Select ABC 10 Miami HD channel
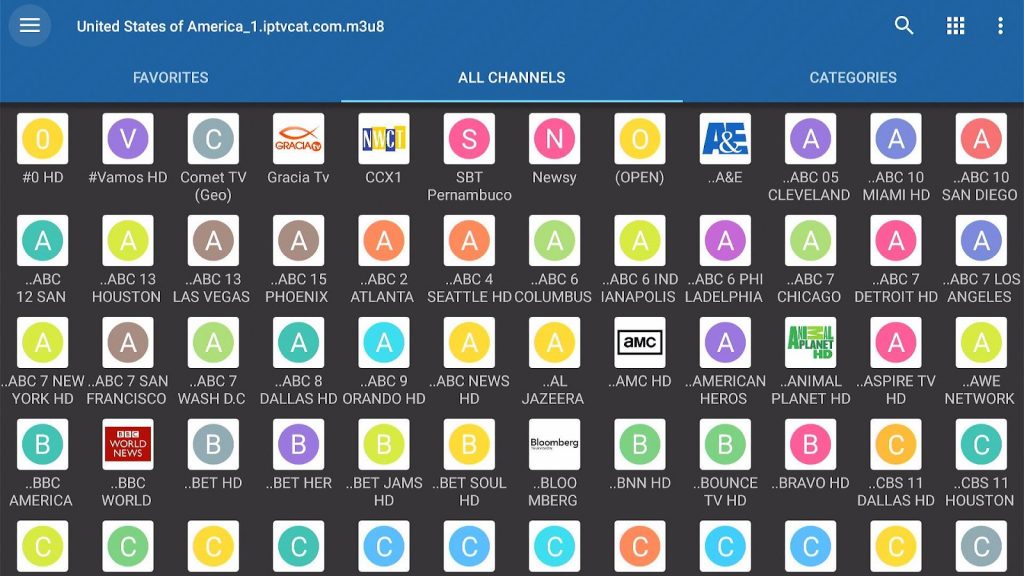The width and height of the screenshot is (1024, 576). tap(896, 139)
